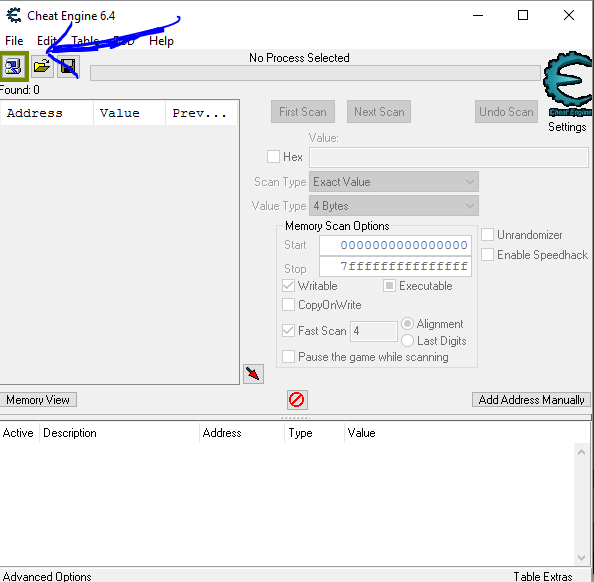Viewport: 594px width, 582px height.
Task: Open Advanced Options at the bottom
Action: point(47,576)
